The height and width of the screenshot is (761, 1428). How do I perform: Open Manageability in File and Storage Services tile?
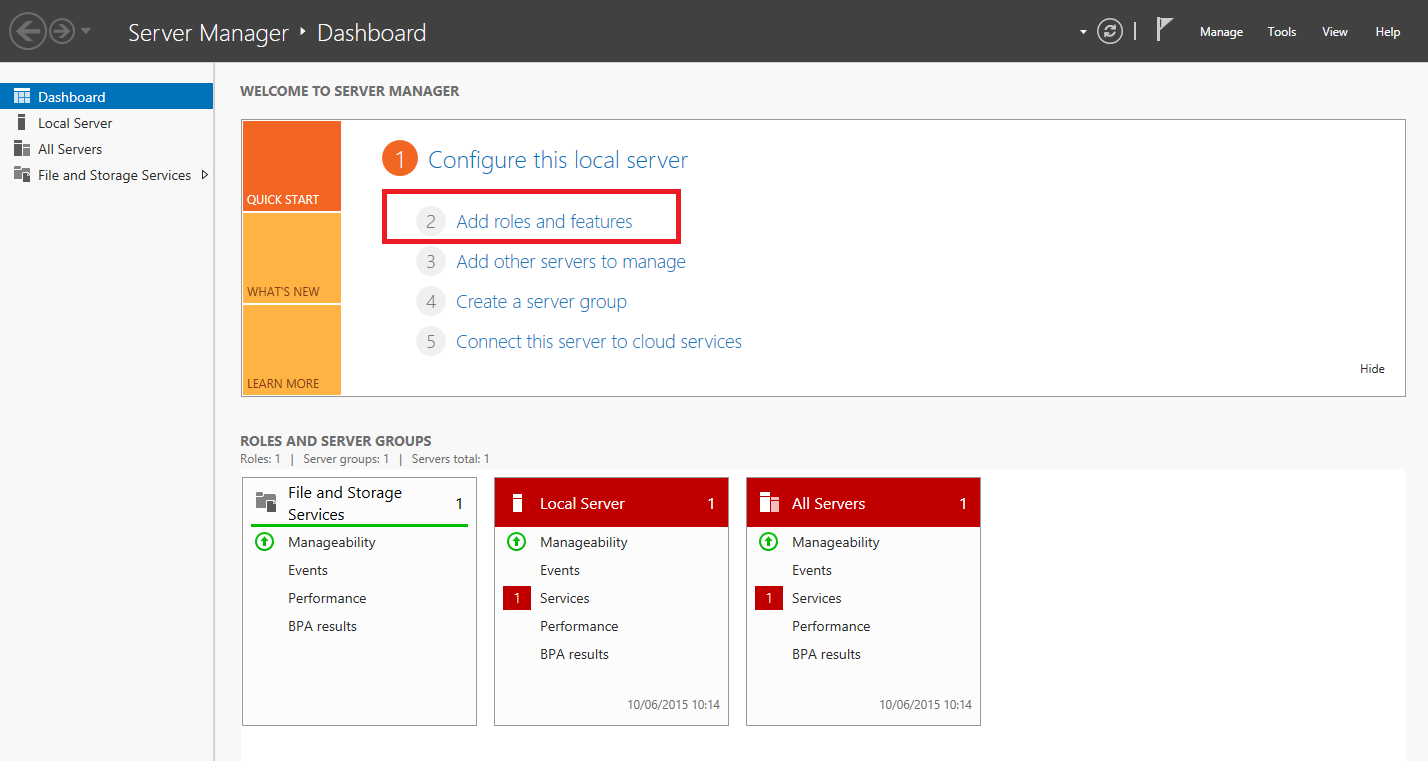pos(332,542)
